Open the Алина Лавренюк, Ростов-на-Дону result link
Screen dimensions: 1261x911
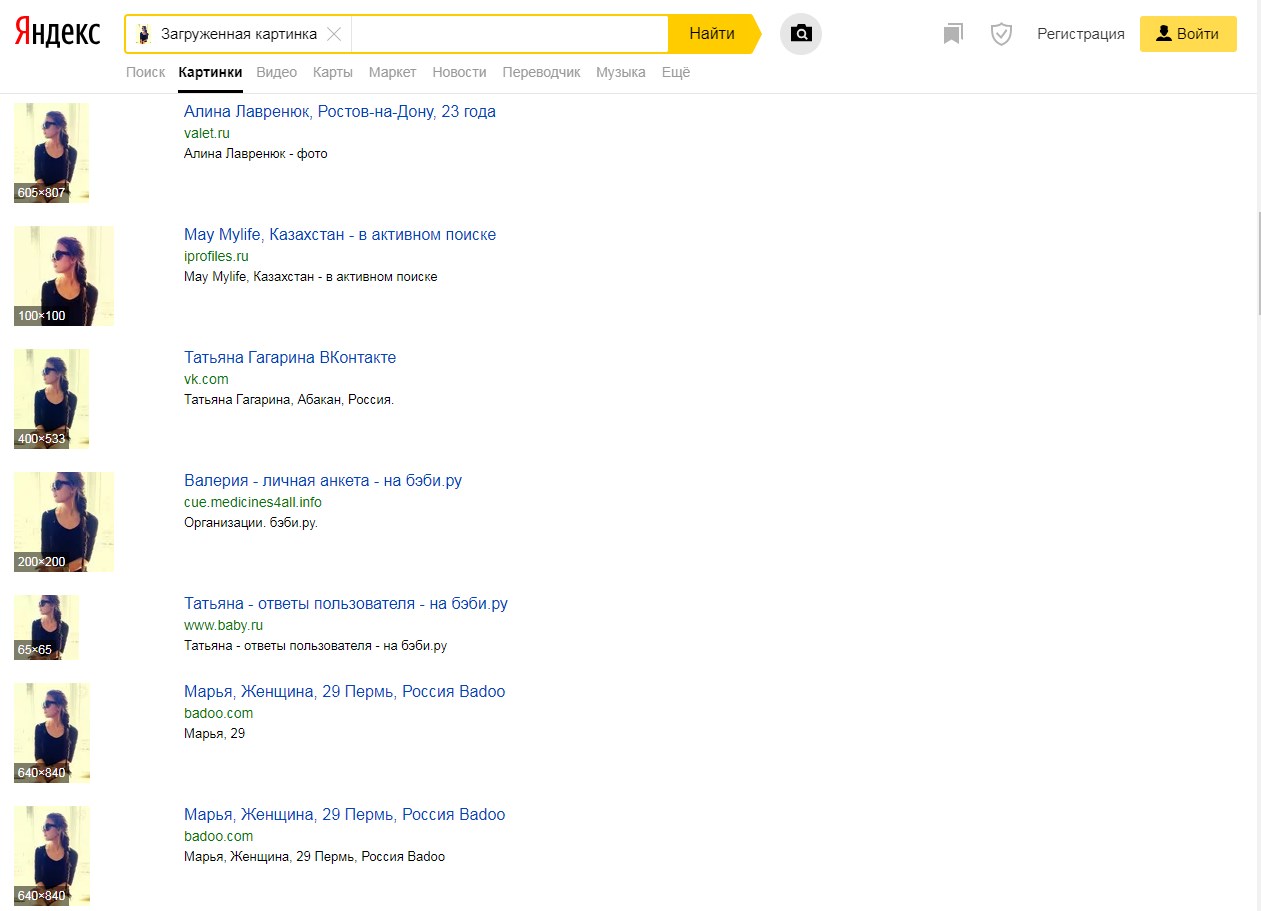(340, 111)
